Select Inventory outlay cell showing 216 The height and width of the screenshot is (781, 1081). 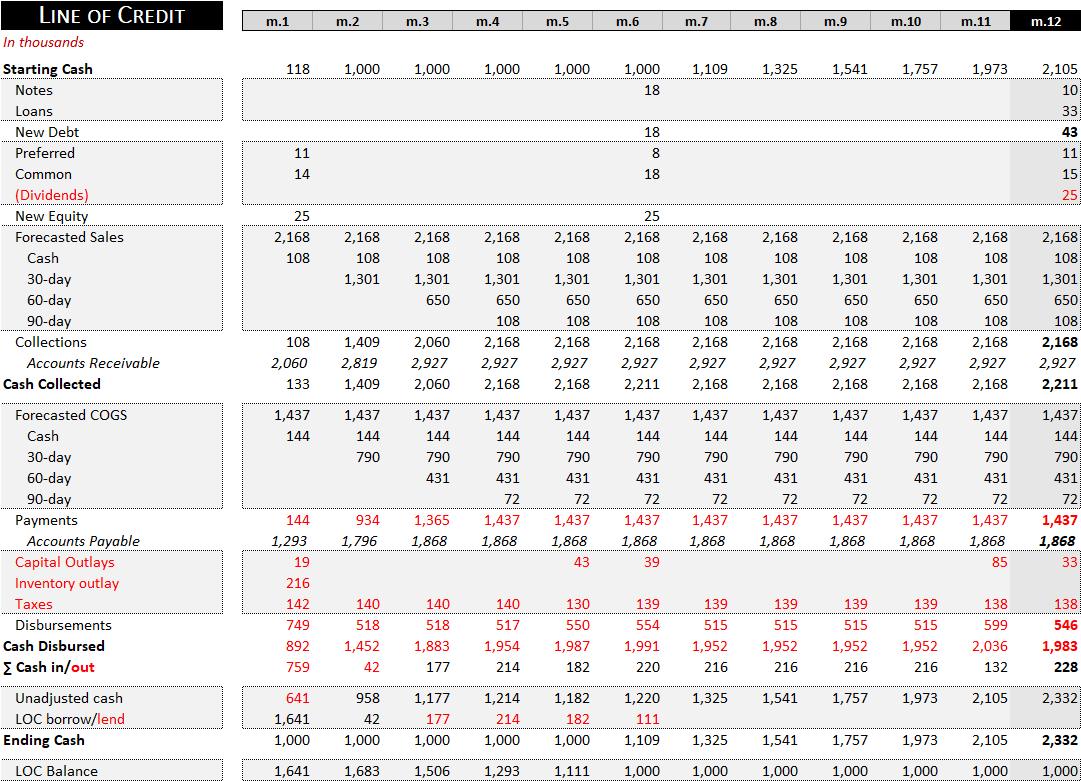tap(298, 583)
